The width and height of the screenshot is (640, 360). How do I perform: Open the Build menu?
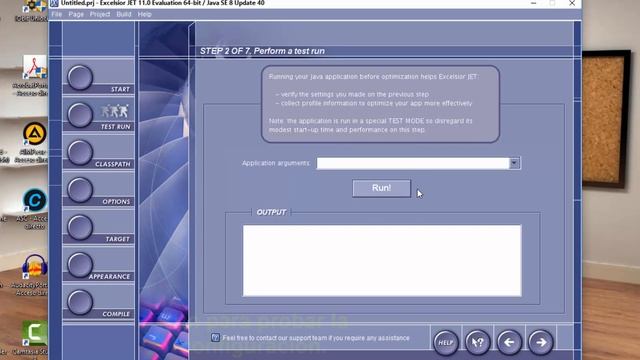coord(124,14)
